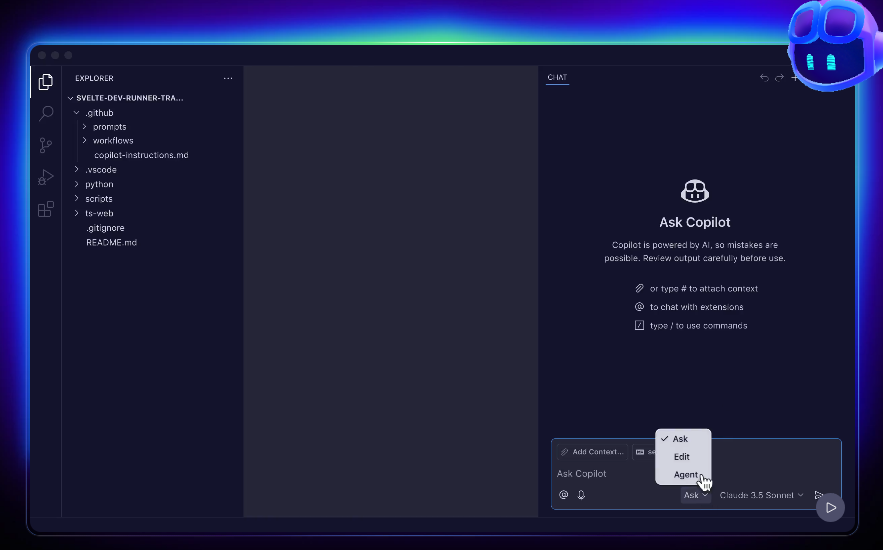The height and width of the screenshot is (550, 883).
Task: Select the workflows folder label
Action: click(x=113, y=140)
